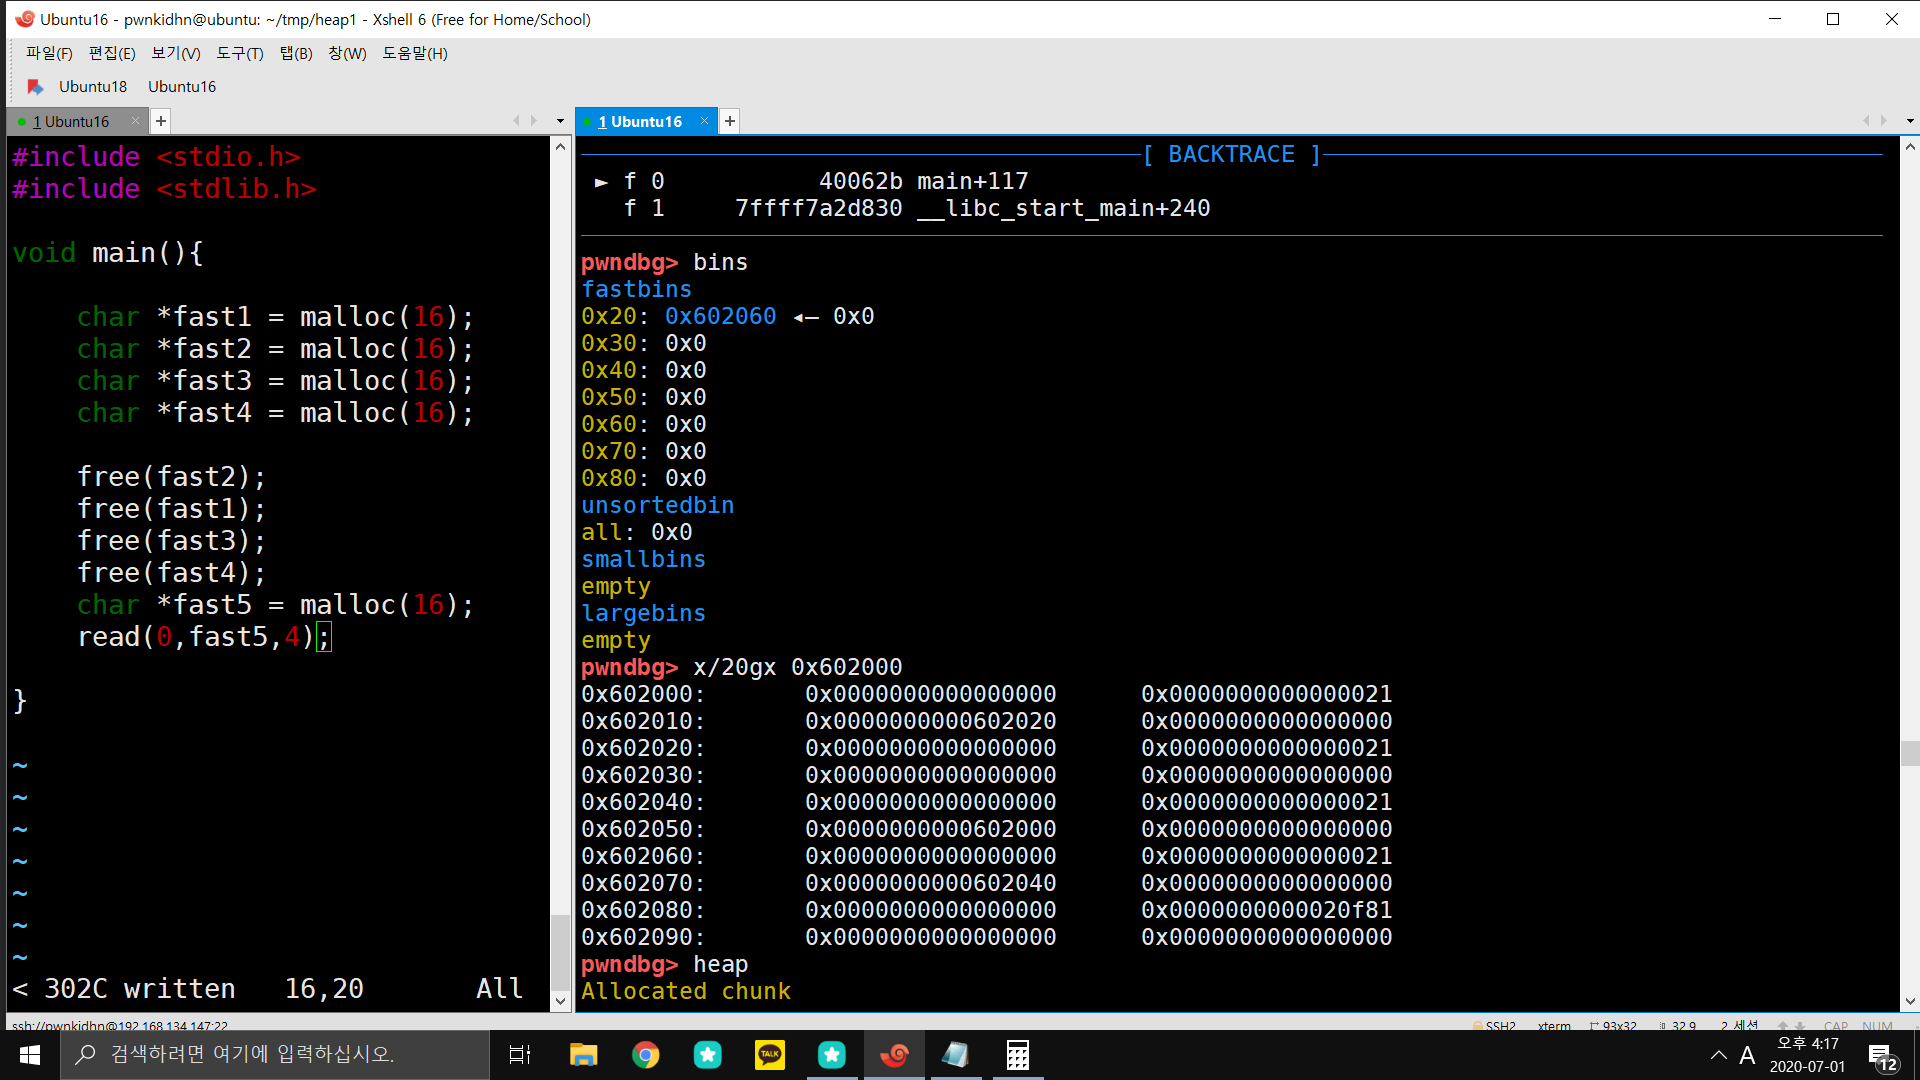The image size is (1920, 1080).
Task: Click the xterm status bar entry
Action: [1554, 1025]
